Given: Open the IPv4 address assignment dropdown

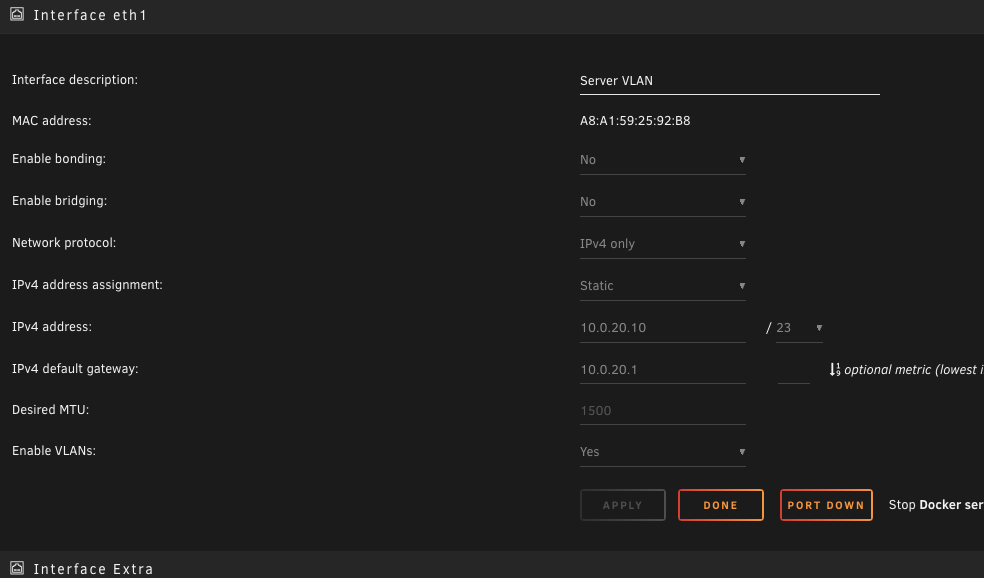Looking at the screenshot, I should 662,286.
